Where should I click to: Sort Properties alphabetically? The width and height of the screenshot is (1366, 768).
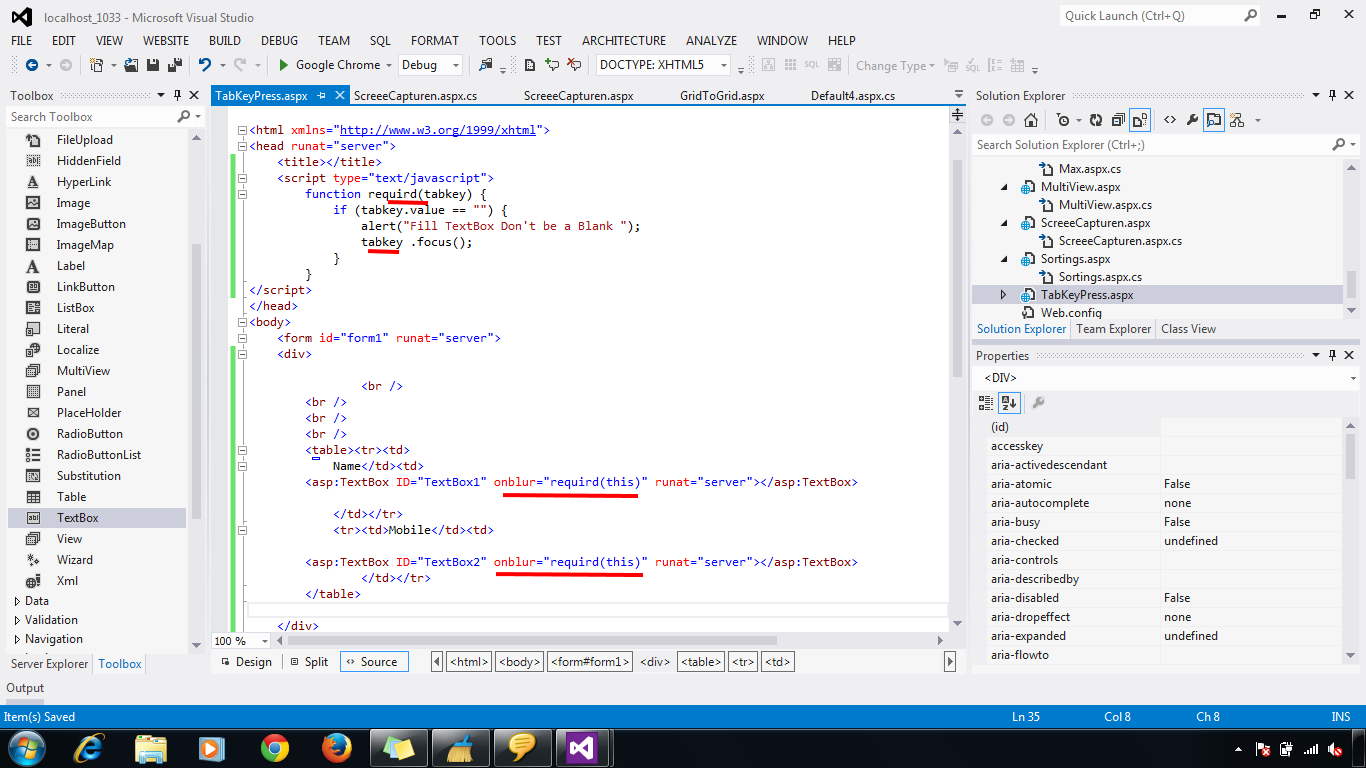point(1009,402)
